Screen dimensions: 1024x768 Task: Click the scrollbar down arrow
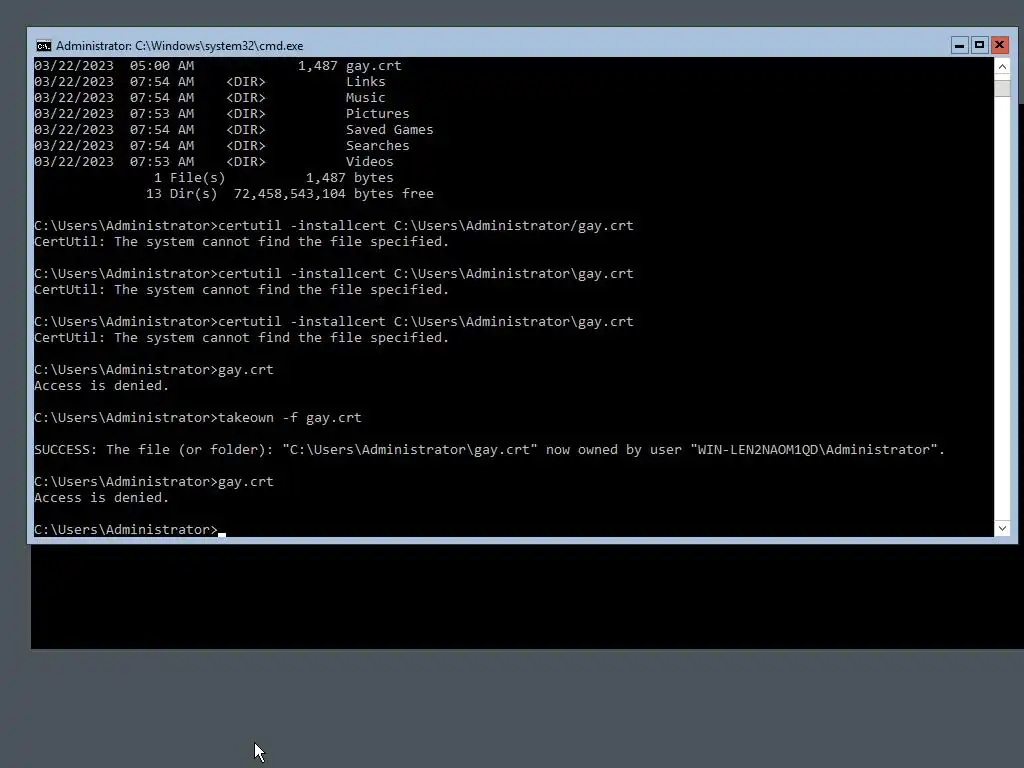coord(1002,528)
